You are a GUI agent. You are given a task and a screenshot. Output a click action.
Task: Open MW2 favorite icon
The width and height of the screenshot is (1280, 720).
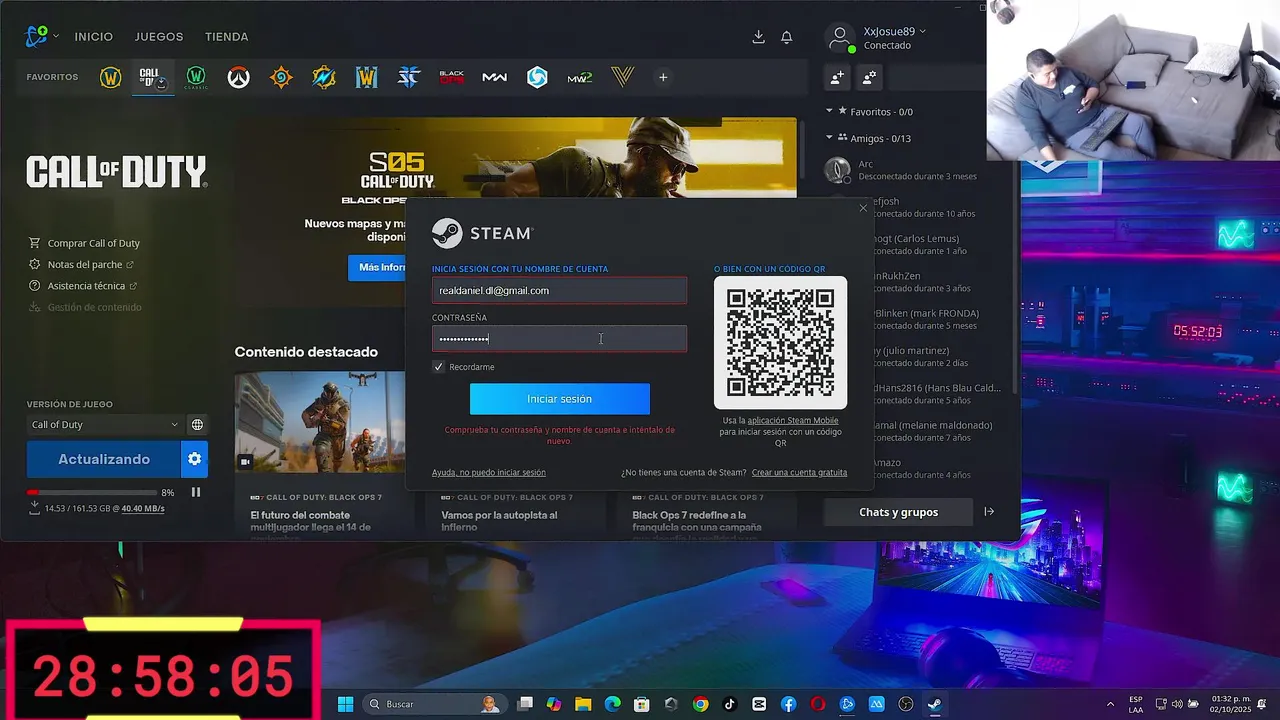580,77
